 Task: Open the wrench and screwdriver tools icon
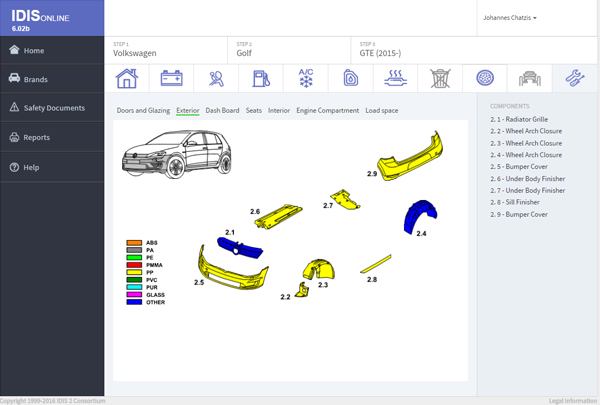575,78
